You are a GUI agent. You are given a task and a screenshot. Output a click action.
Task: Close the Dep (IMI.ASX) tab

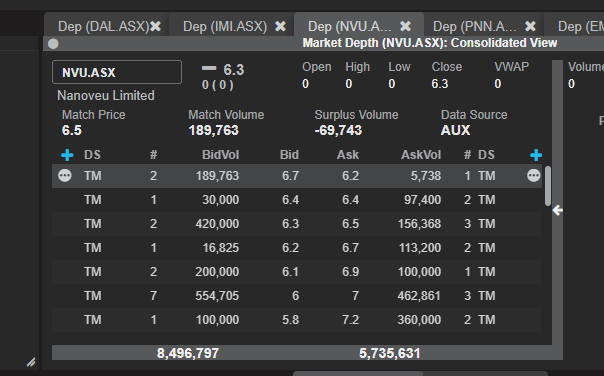pyautogui.click(x=280, y=26)
